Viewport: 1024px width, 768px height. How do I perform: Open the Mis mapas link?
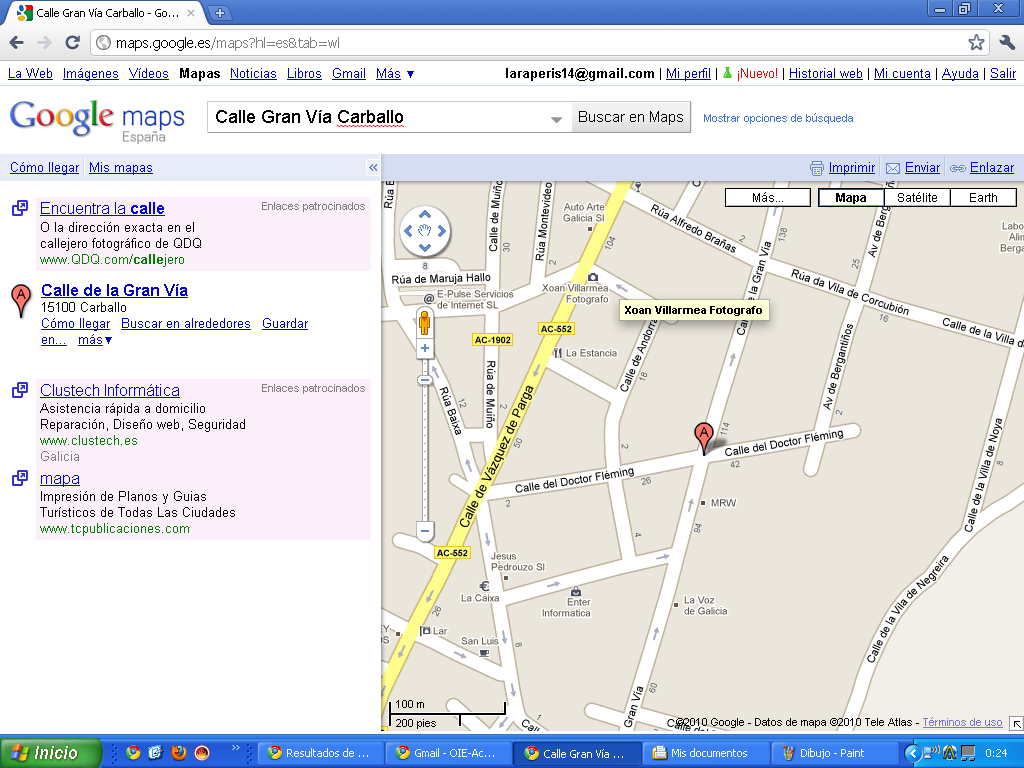point(121,168)
